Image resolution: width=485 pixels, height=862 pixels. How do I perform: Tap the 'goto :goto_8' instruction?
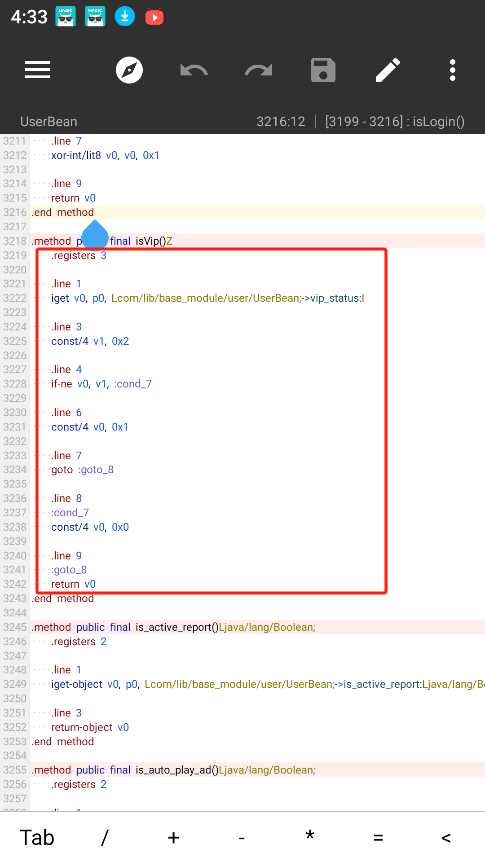point(82,469)
